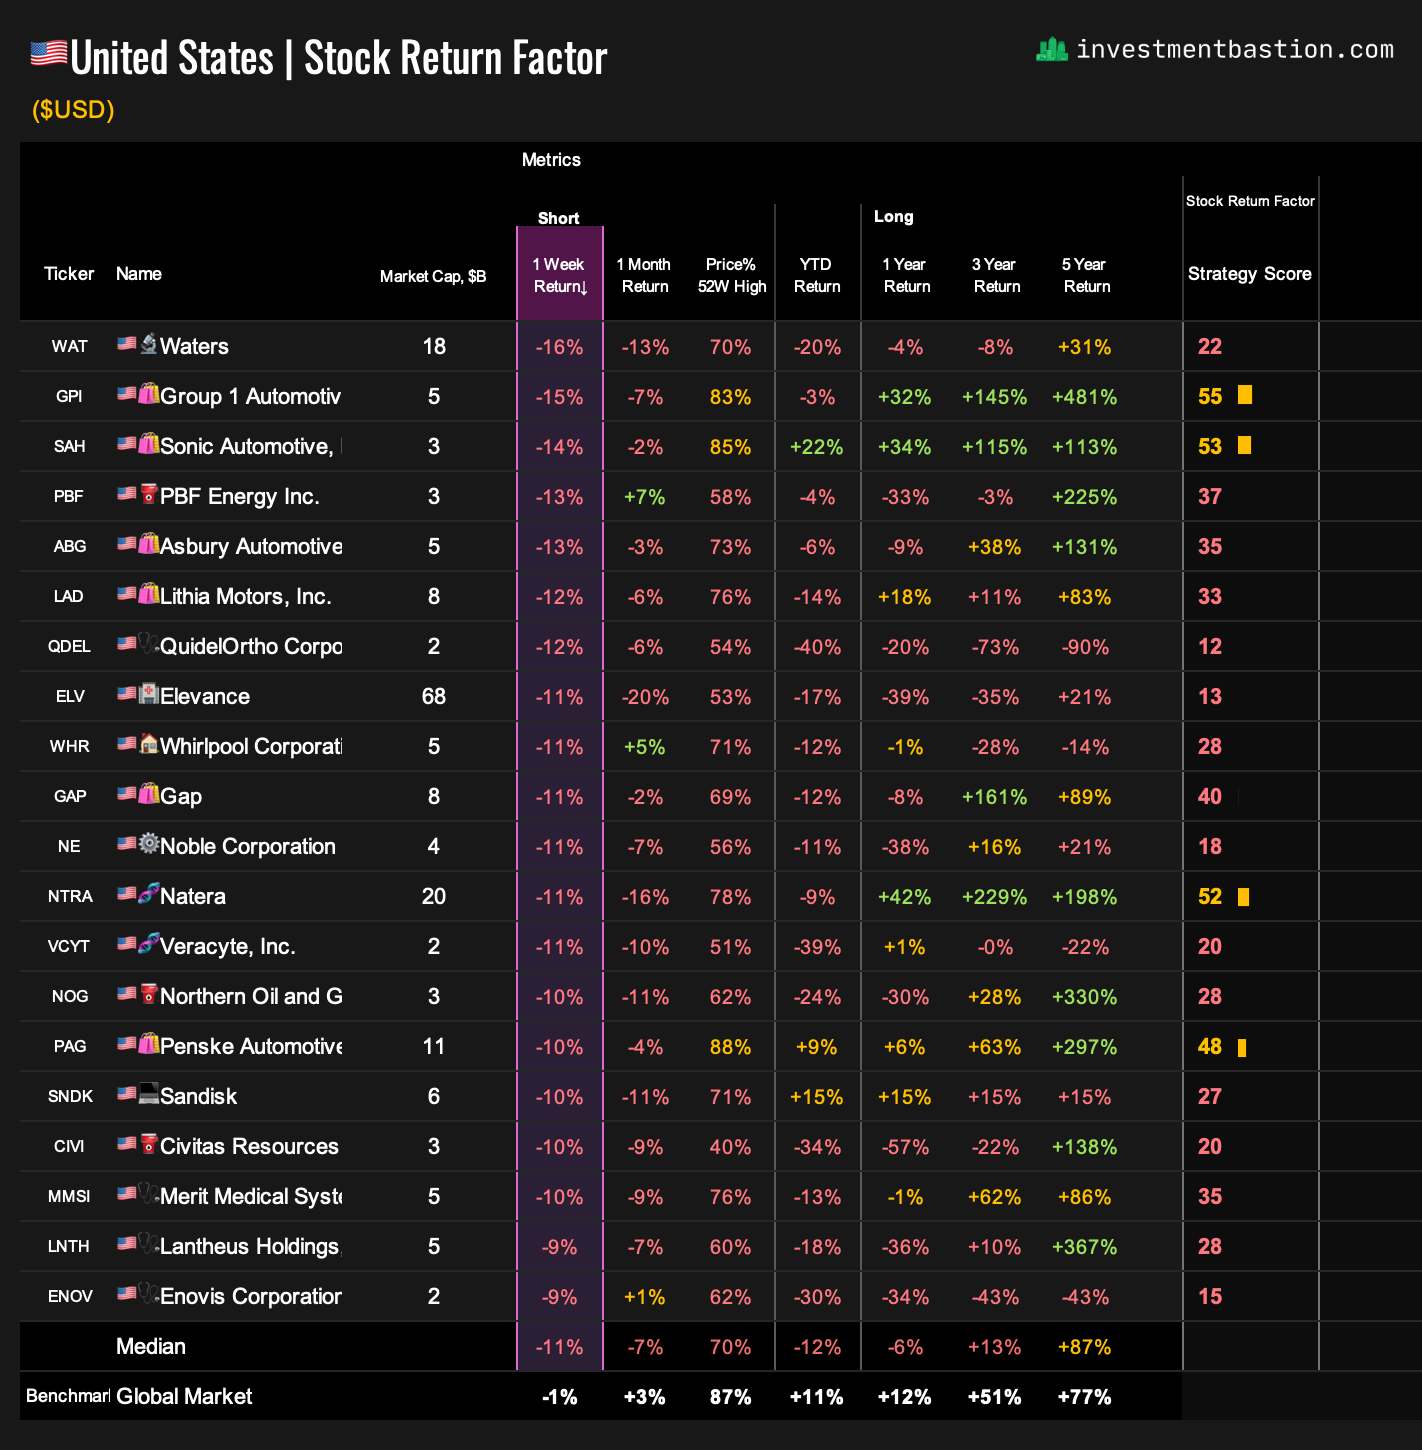The height and width of the screenshot is (1450, 1422).
Task: Click the Ticker column header
Action: (69, 274)
